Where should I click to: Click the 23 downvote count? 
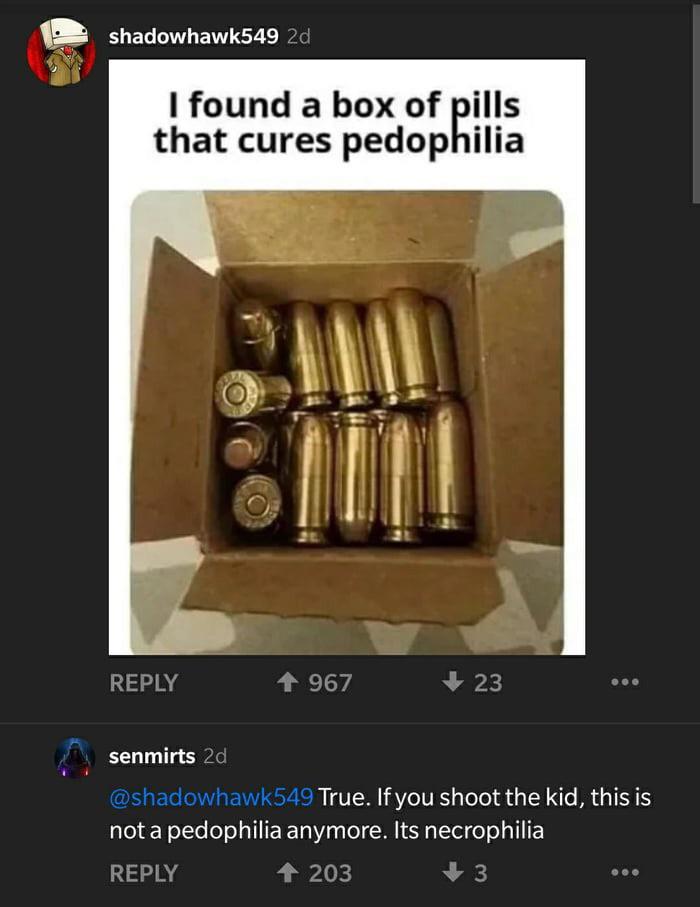488,683
